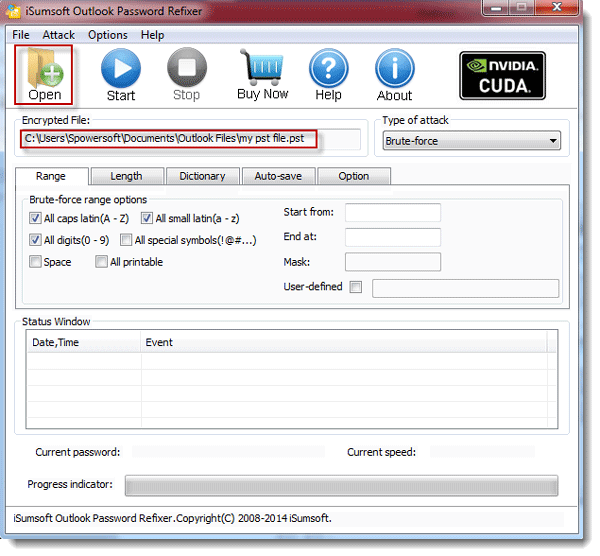This screenshot has width=600, height=556.
Task: Click the Mask input field
Action: point(393,262)
